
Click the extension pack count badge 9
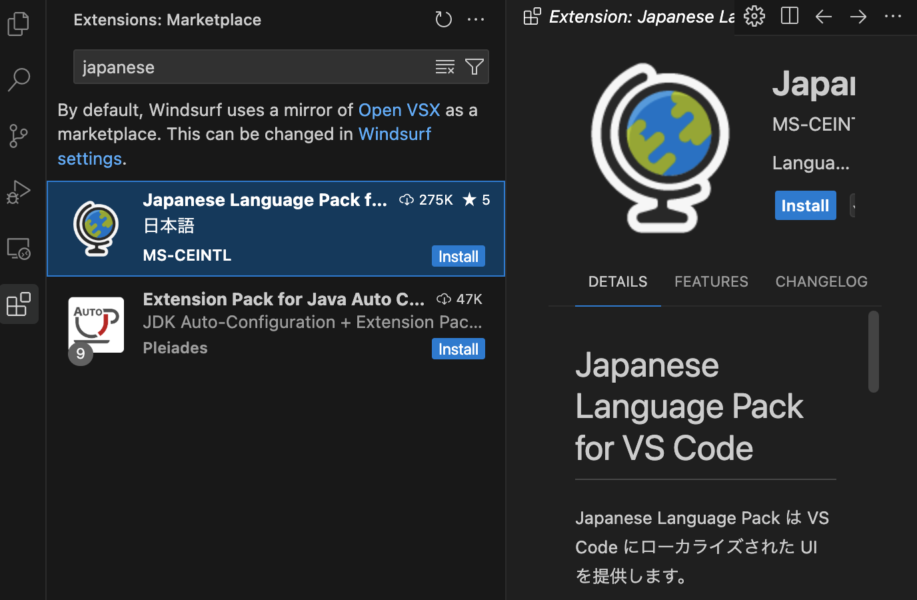[81, 353]
